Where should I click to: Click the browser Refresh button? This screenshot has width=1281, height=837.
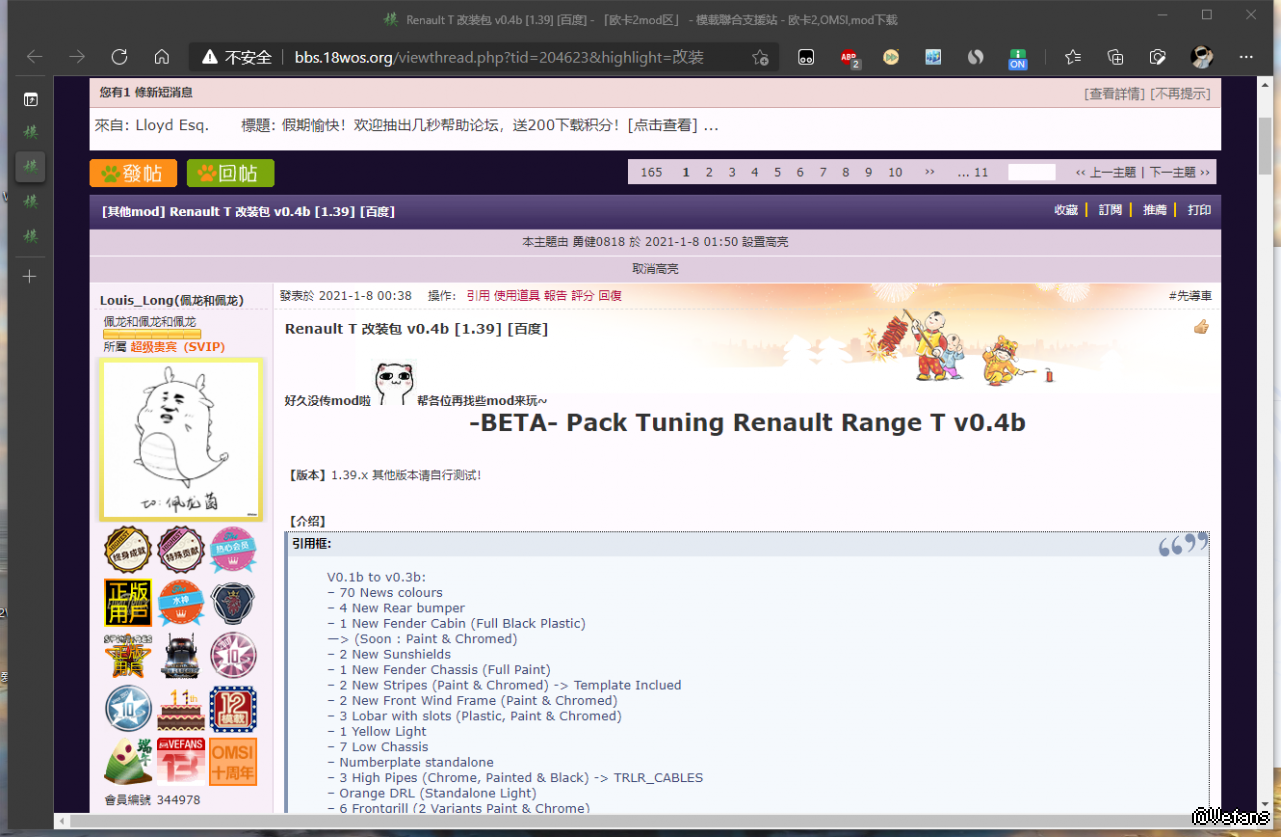coord(119,57)
